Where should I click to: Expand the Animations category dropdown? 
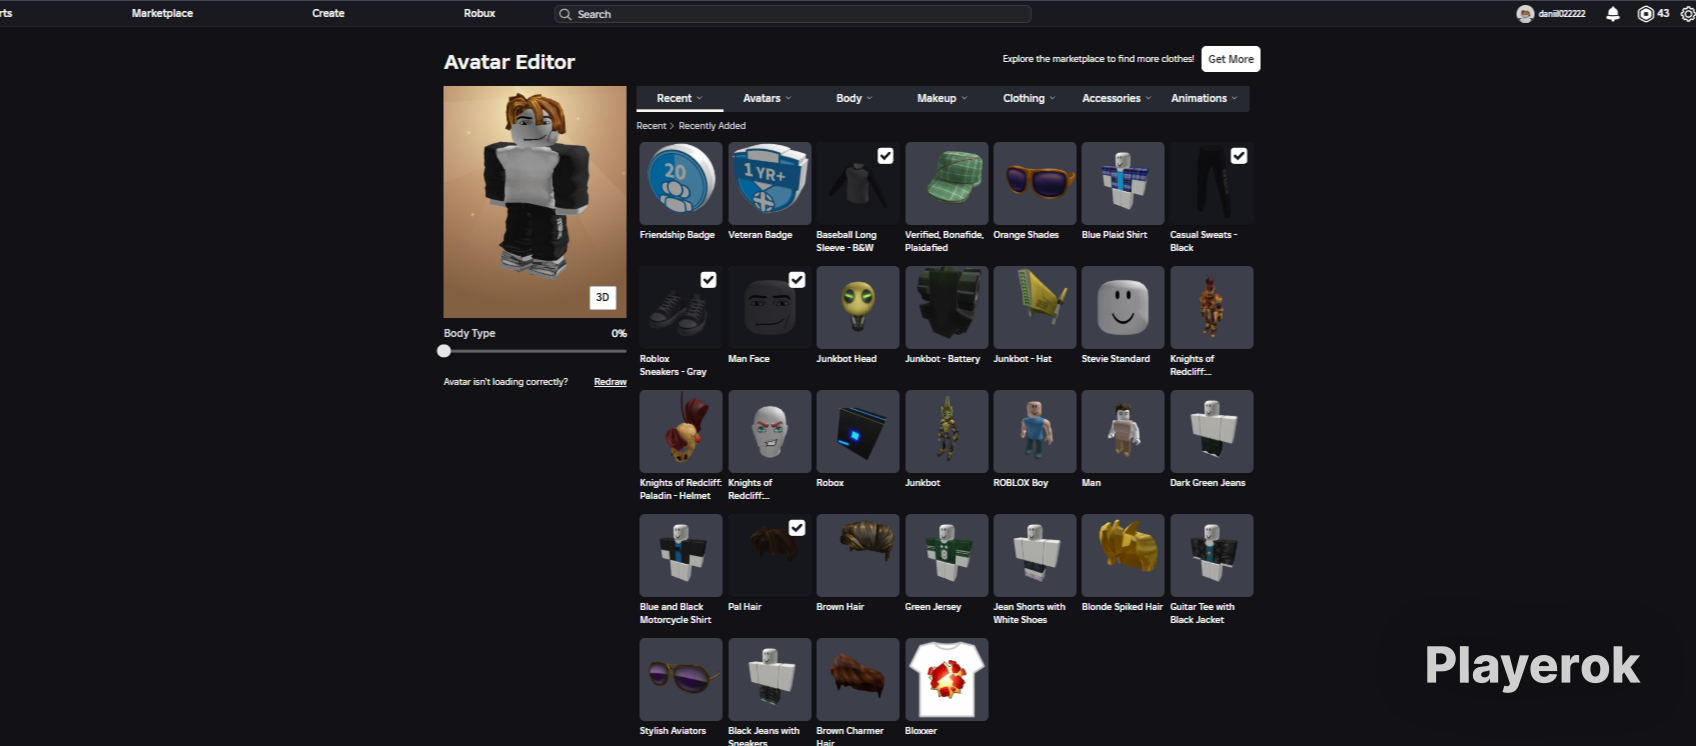click(1204, 98)
